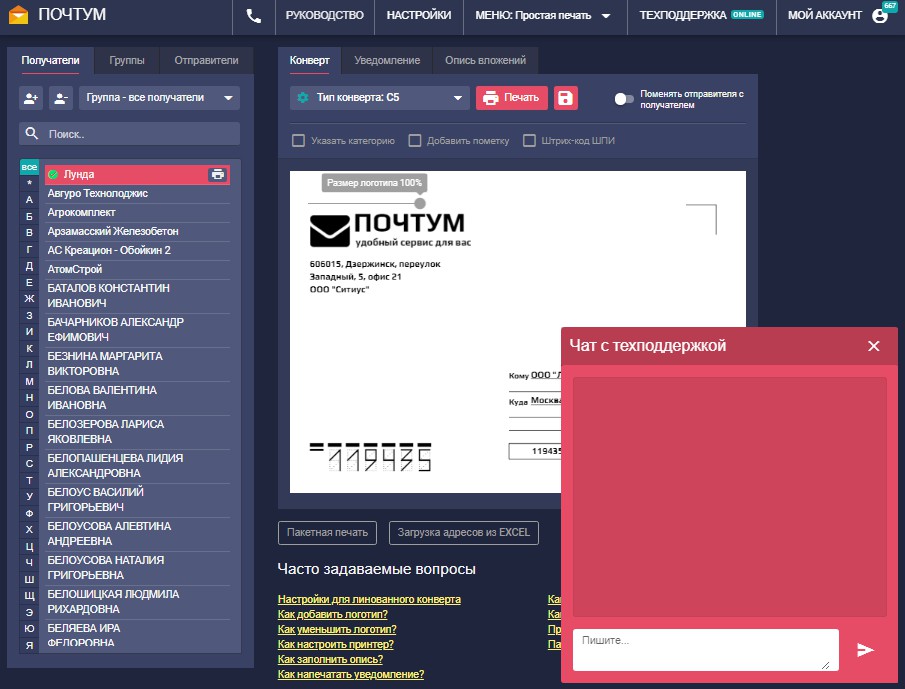
Task: Click the search magnifier icon
Action: point(32,134)
